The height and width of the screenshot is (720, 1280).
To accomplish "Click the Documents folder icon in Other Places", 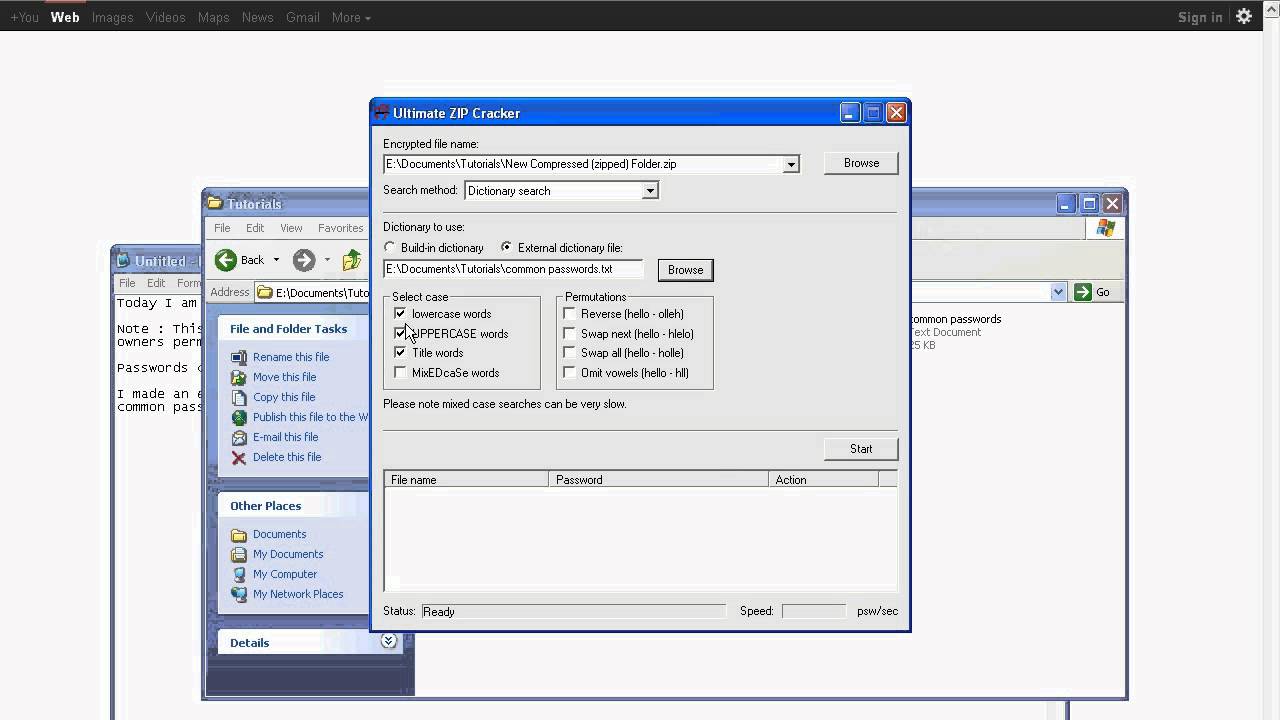I will pos(239,534).
